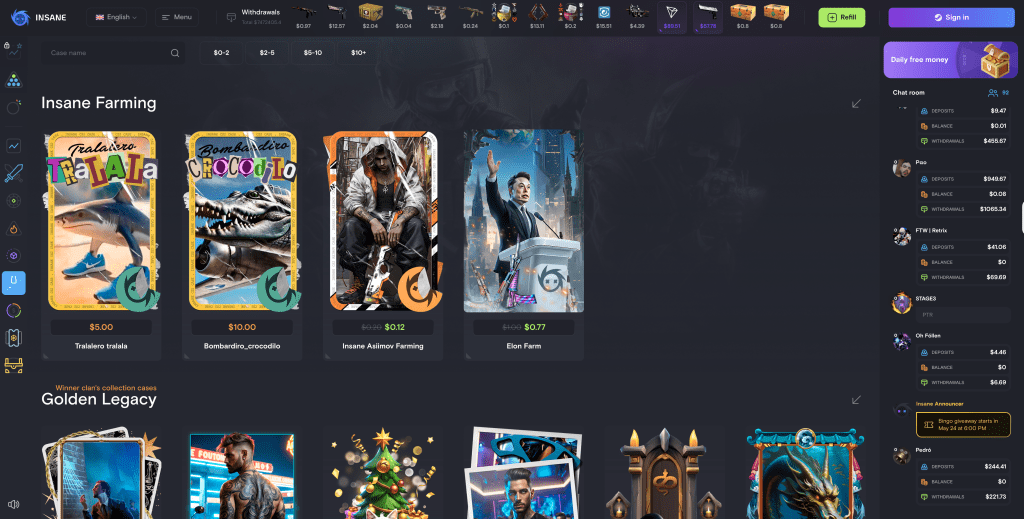Click the $13.11 knife drop in feed
The image size is (1024, 519).
click(x=537, y=17)
